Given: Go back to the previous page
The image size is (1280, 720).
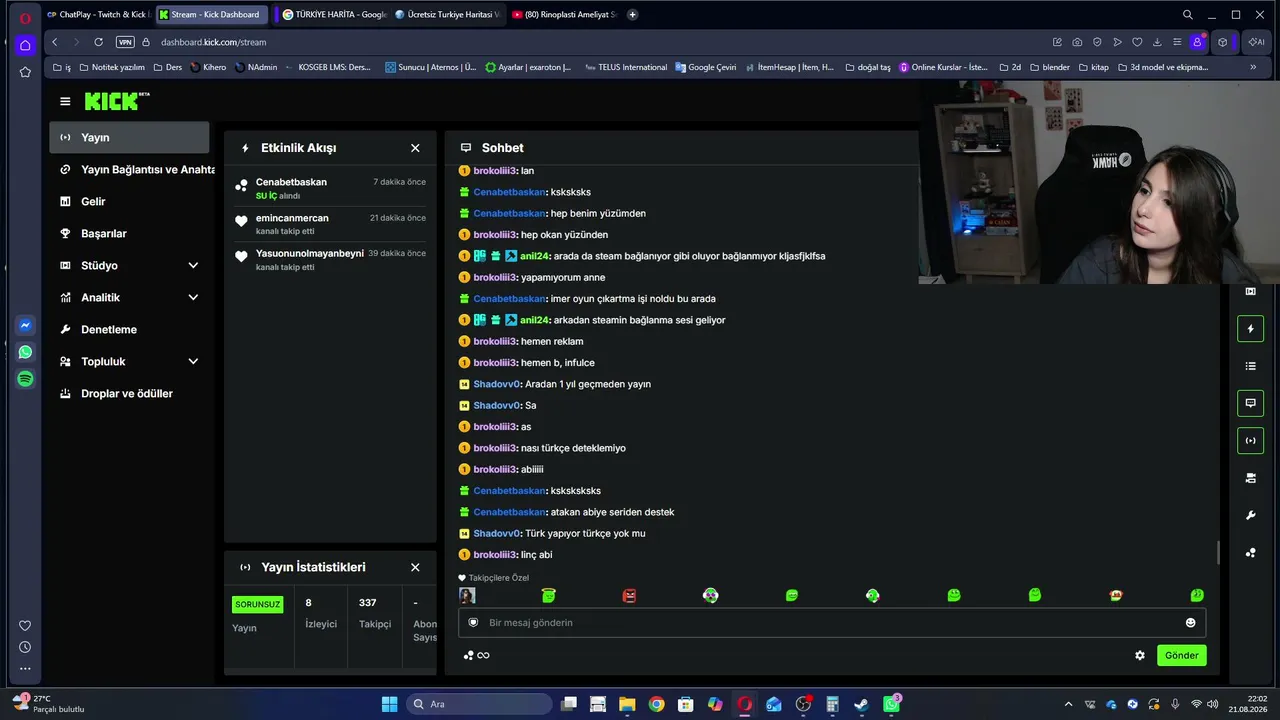Looking at the screenshot, I should pyautogui.click(x=55, y=42).
